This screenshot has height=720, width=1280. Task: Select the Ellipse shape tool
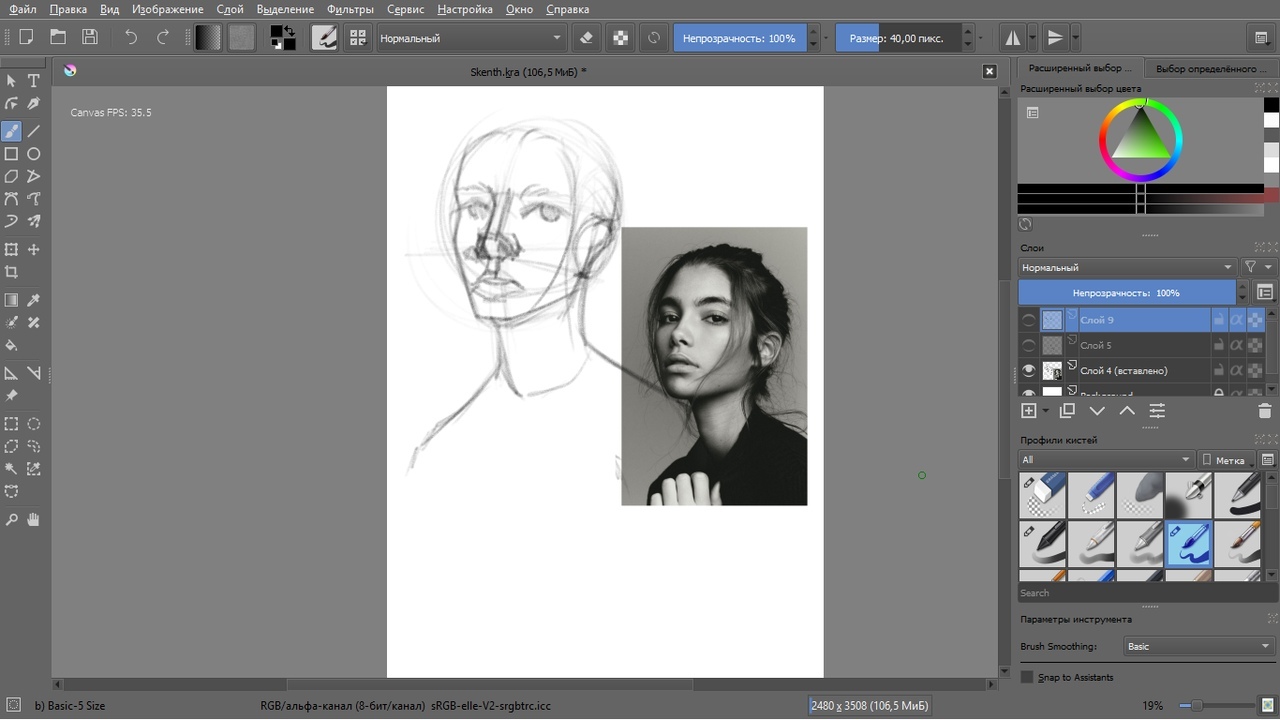(x=34, y=154)
